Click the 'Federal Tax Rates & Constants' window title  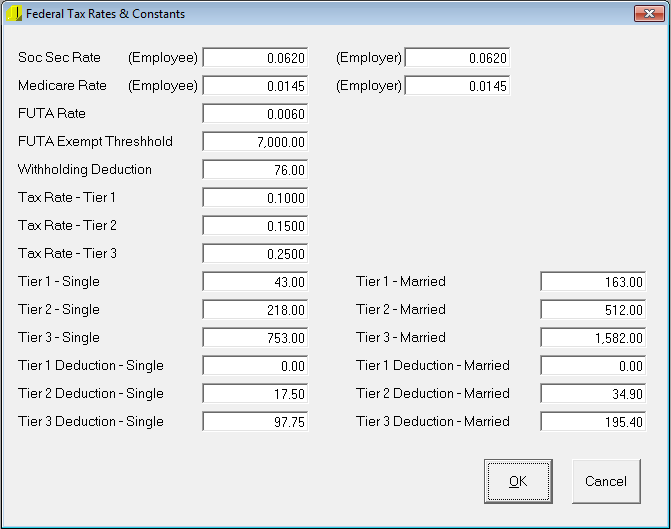pos(105,14)
